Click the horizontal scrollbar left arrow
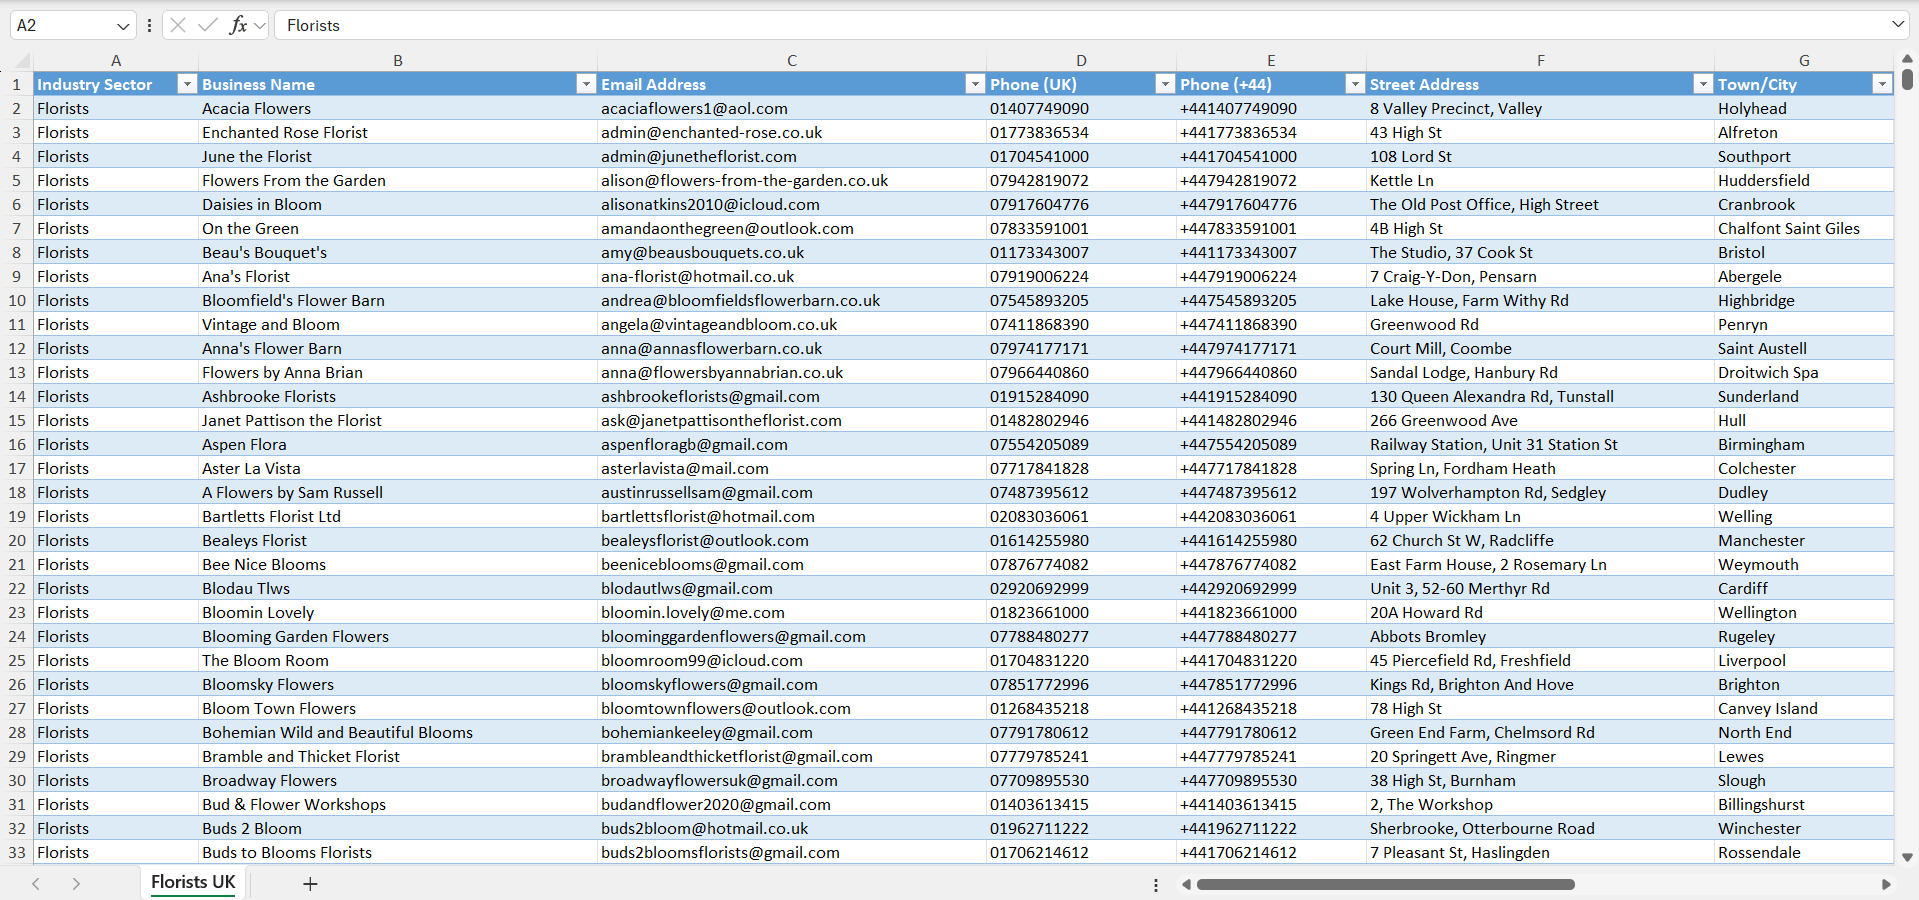 [1186, 884]
